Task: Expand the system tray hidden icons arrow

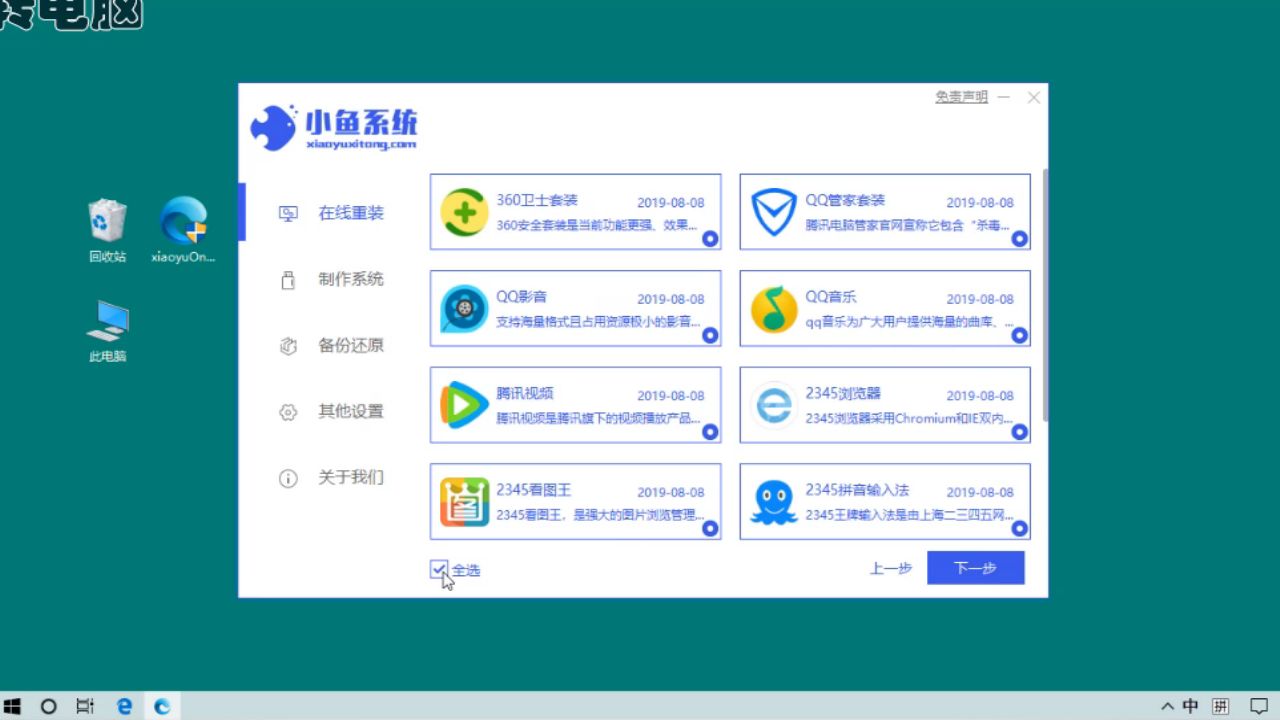Action: 1166,706
